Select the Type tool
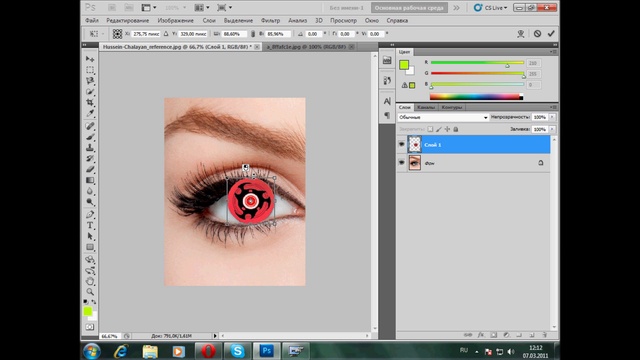Image resolution: width=640 pixels, height=360 pixels. tap(90, 225)
